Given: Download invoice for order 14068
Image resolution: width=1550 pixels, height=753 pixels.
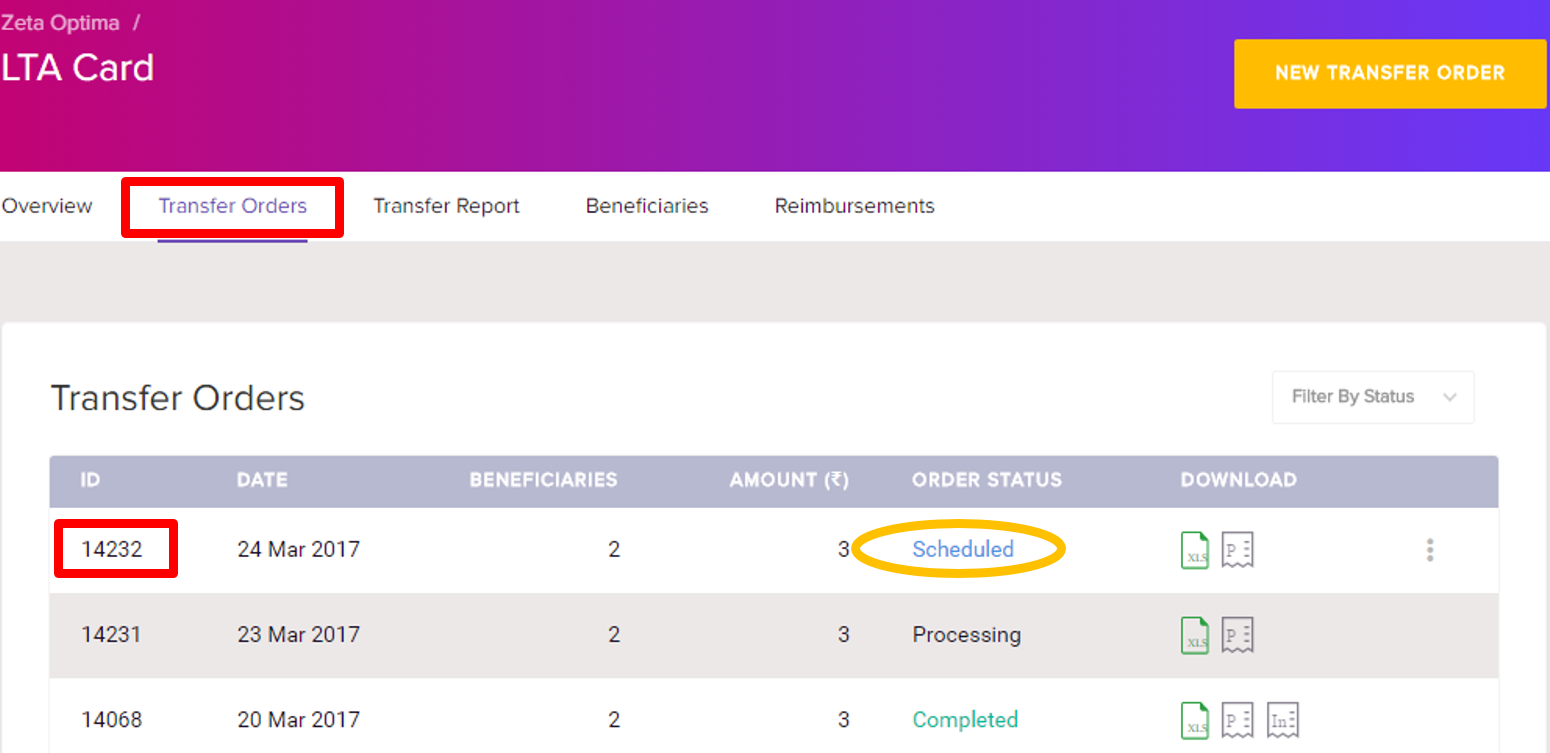Looking at the screenshot, I should click(1283, 720).
